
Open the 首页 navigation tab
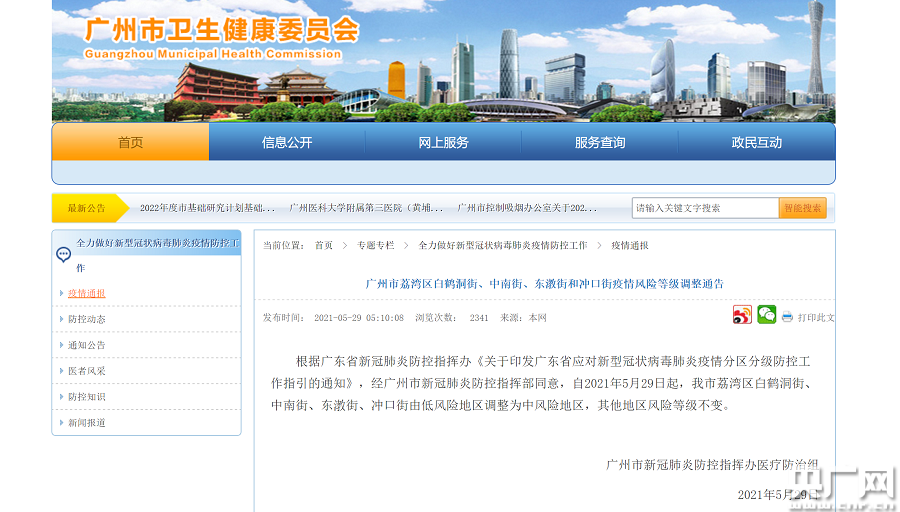[x=131, y=142]
